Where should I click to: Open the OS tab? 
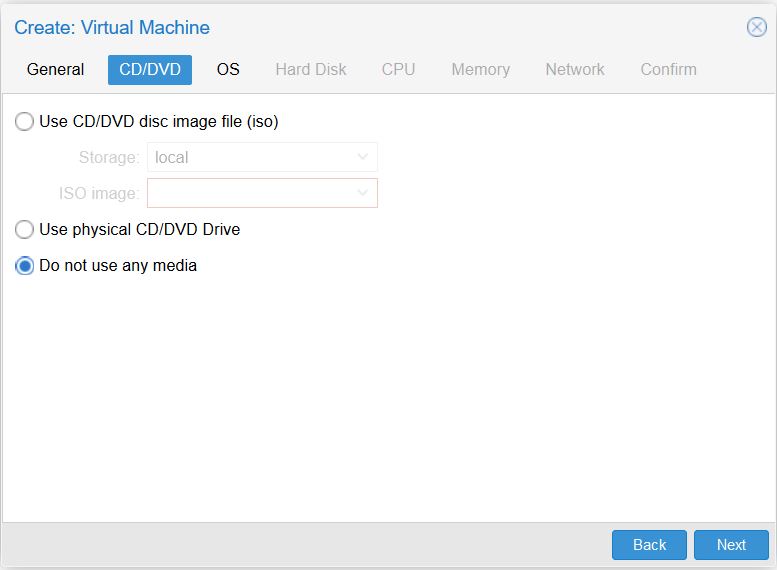(x=228, y=69)
